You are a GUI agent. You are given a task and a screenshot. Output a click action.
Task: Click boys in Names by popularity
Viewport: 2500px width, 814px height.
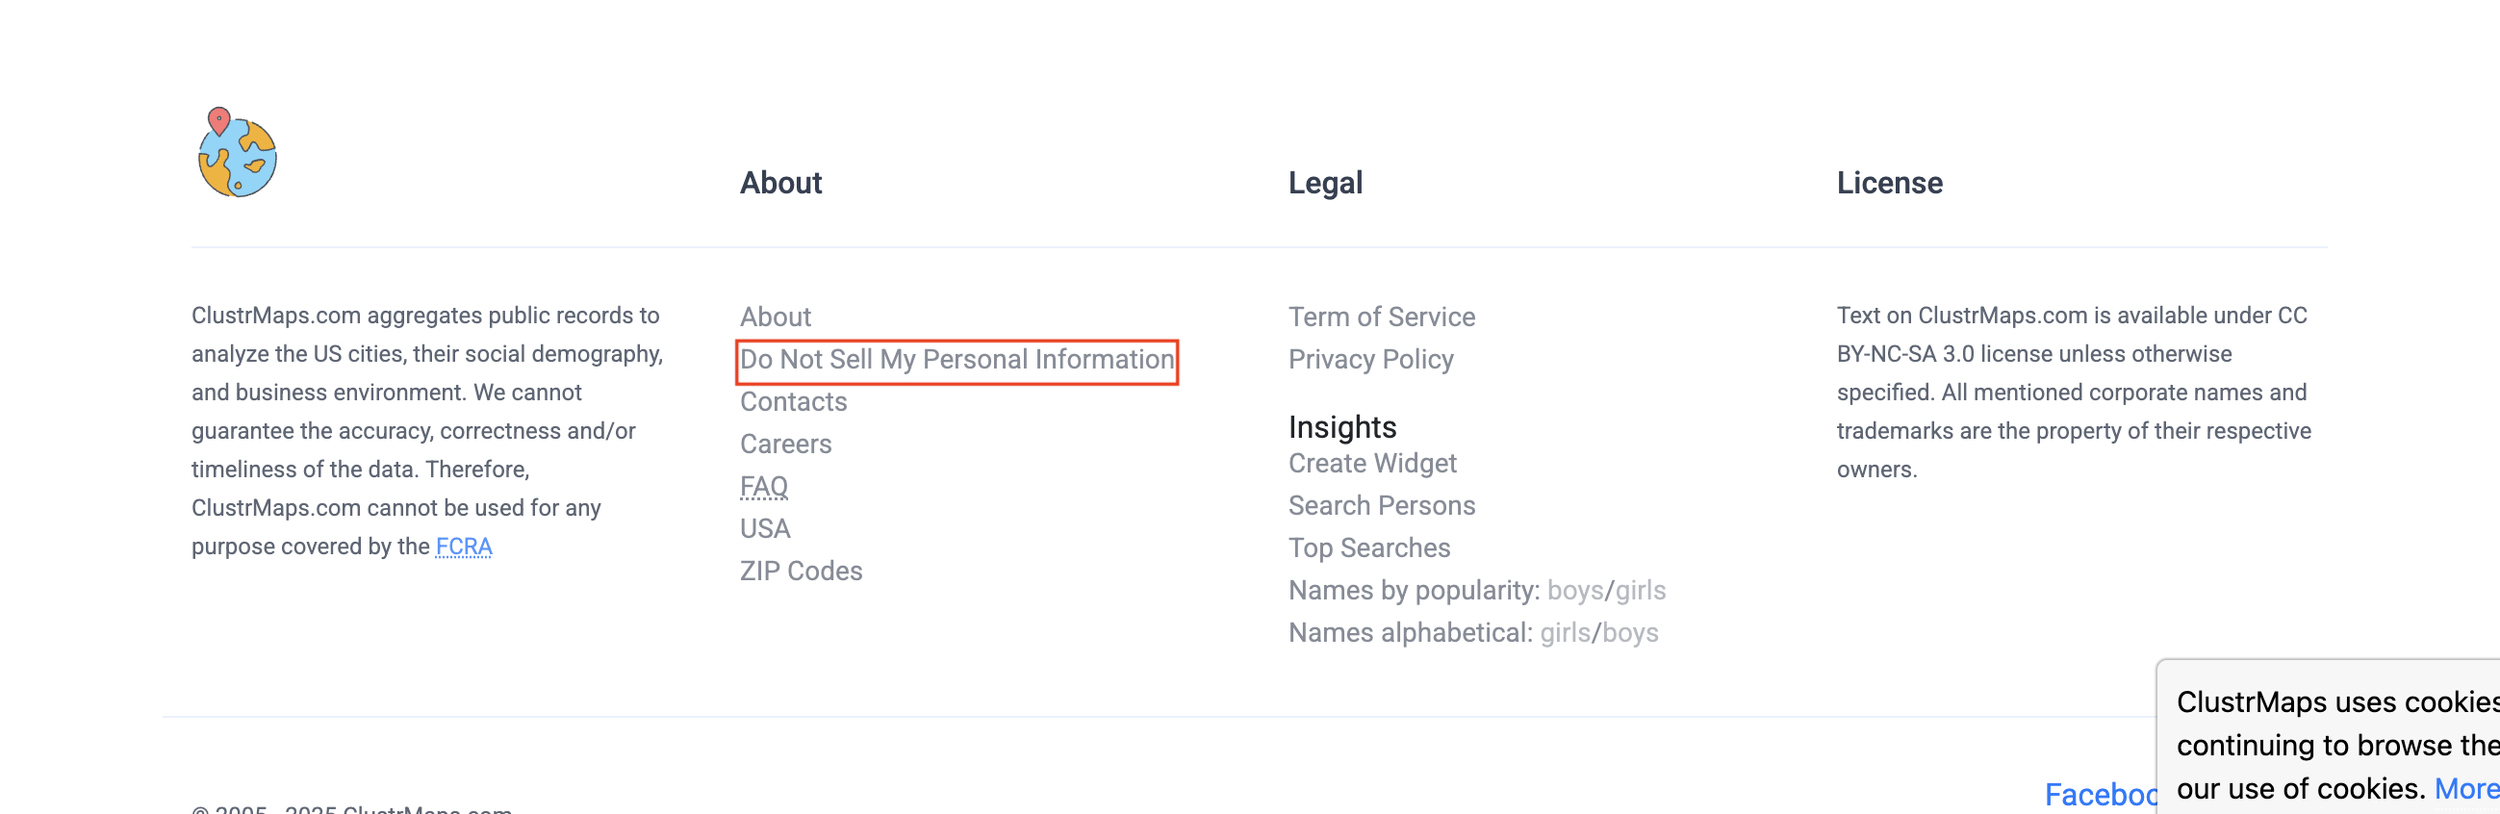[1574, 591]
